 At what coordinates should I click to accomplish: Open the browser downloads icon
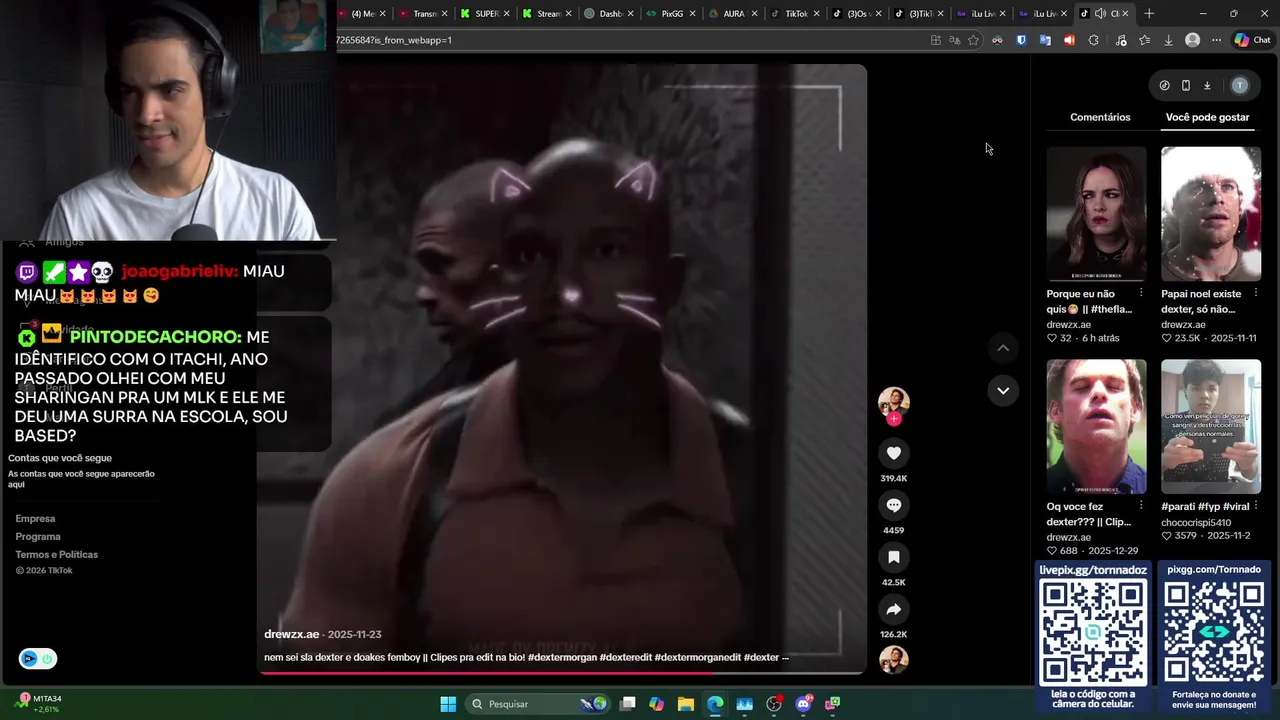pos(1168,40)
